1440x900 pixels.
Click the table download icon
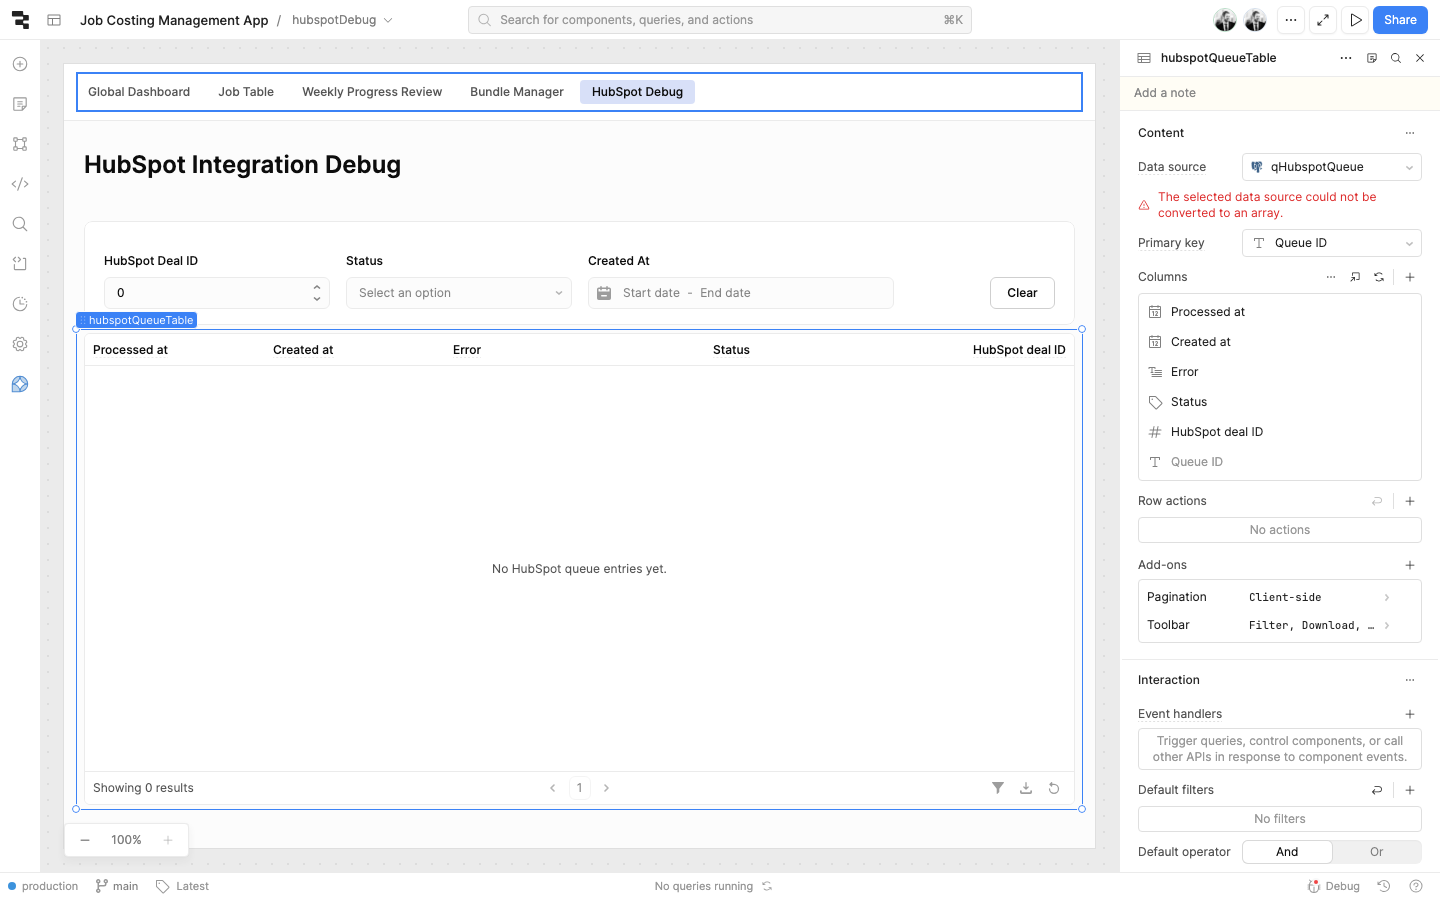click(1025, 788)
